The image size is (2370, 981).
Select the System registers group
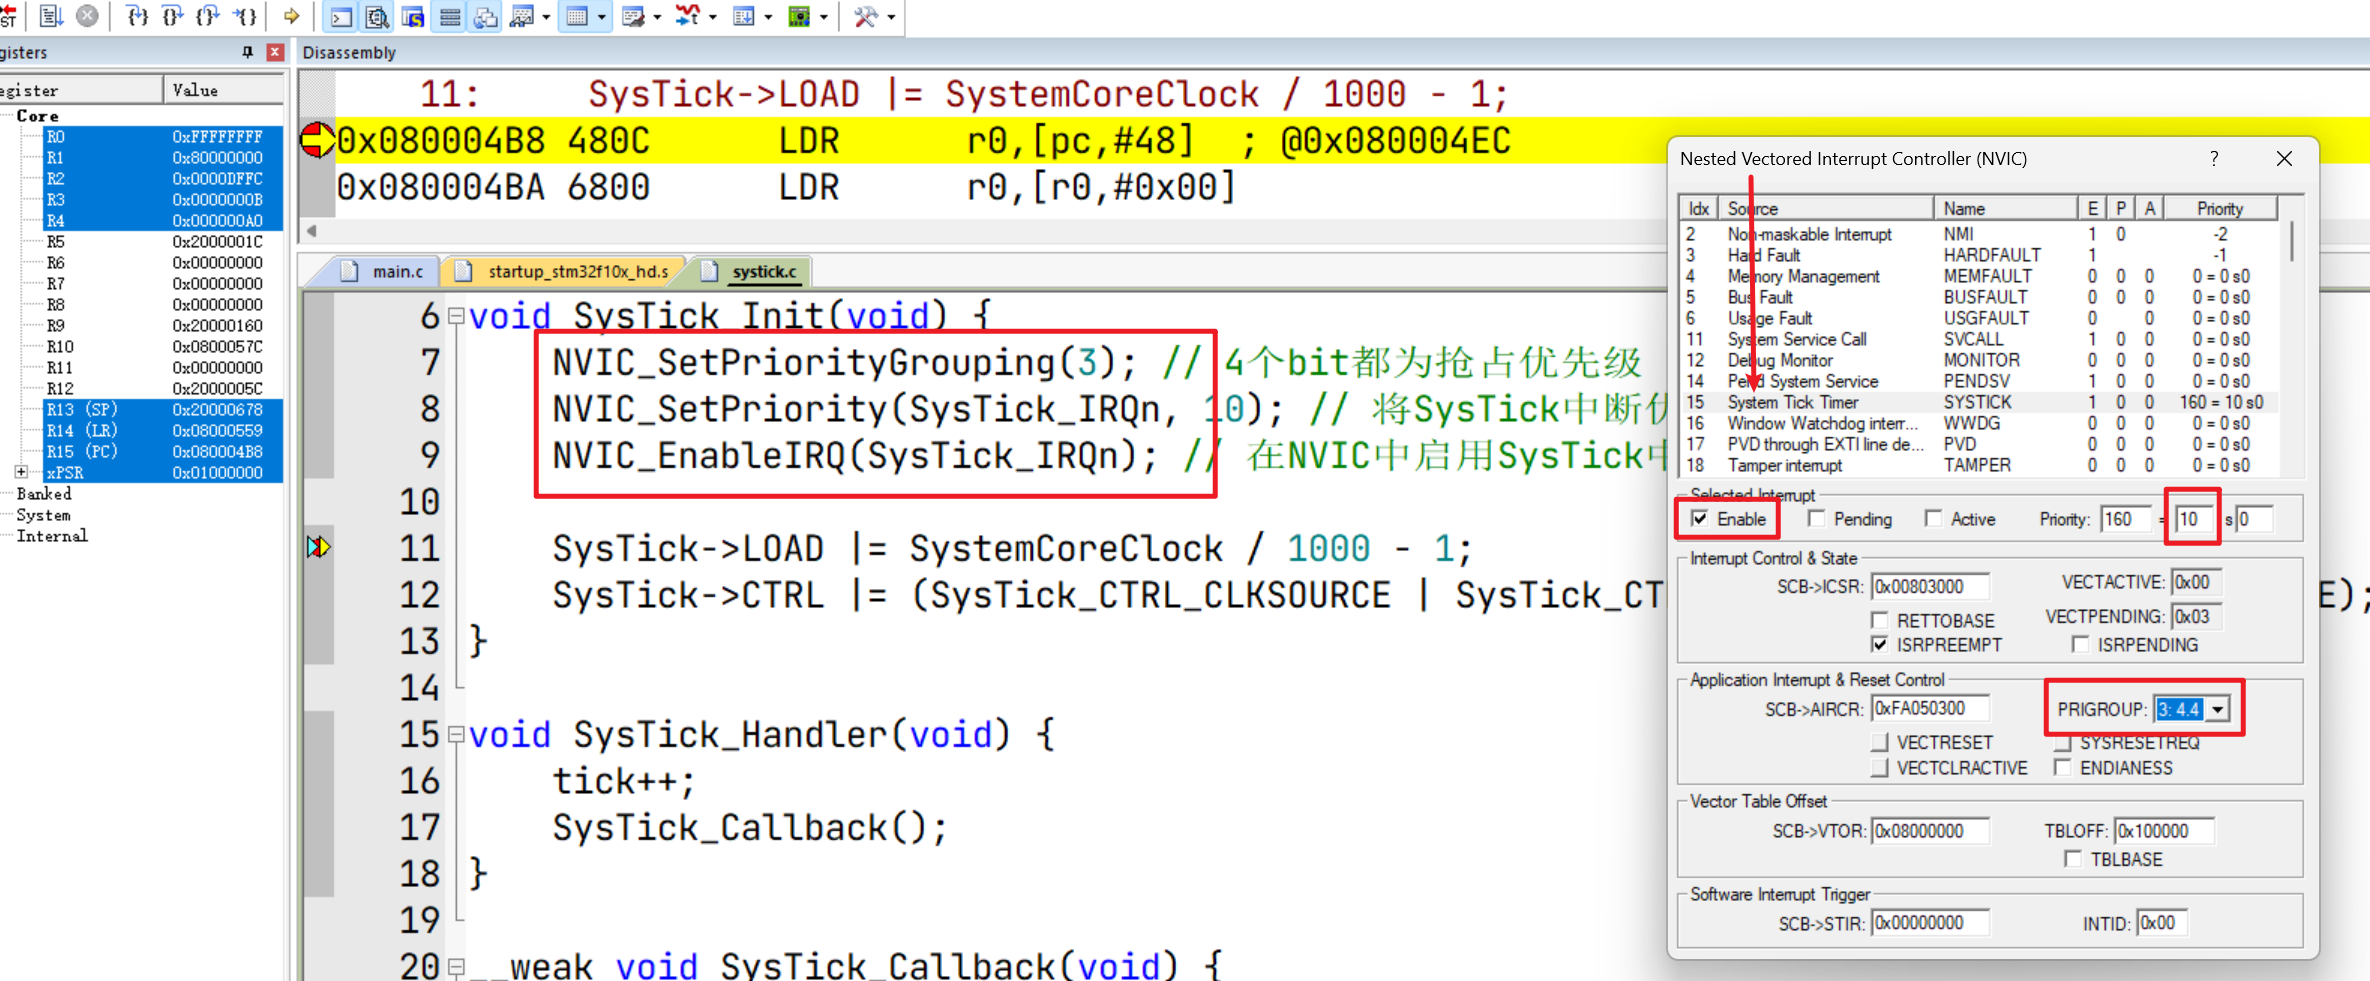click(x=44, y=515)
